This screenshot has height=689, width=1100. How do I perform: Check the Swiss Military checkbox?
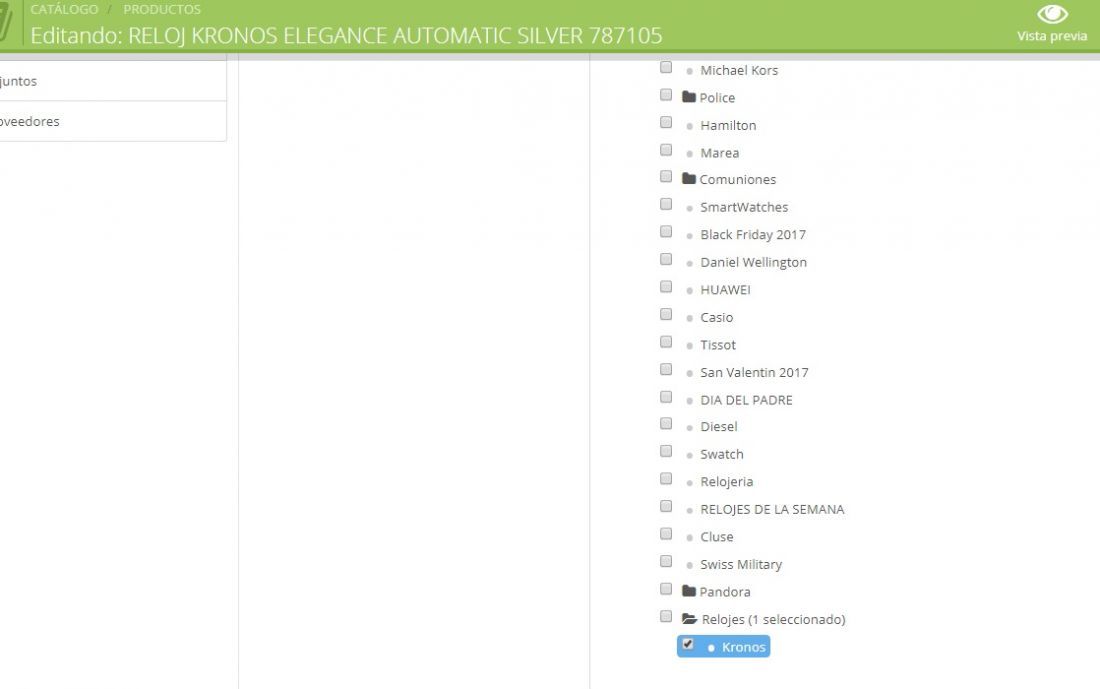click(x=666, y=561)
